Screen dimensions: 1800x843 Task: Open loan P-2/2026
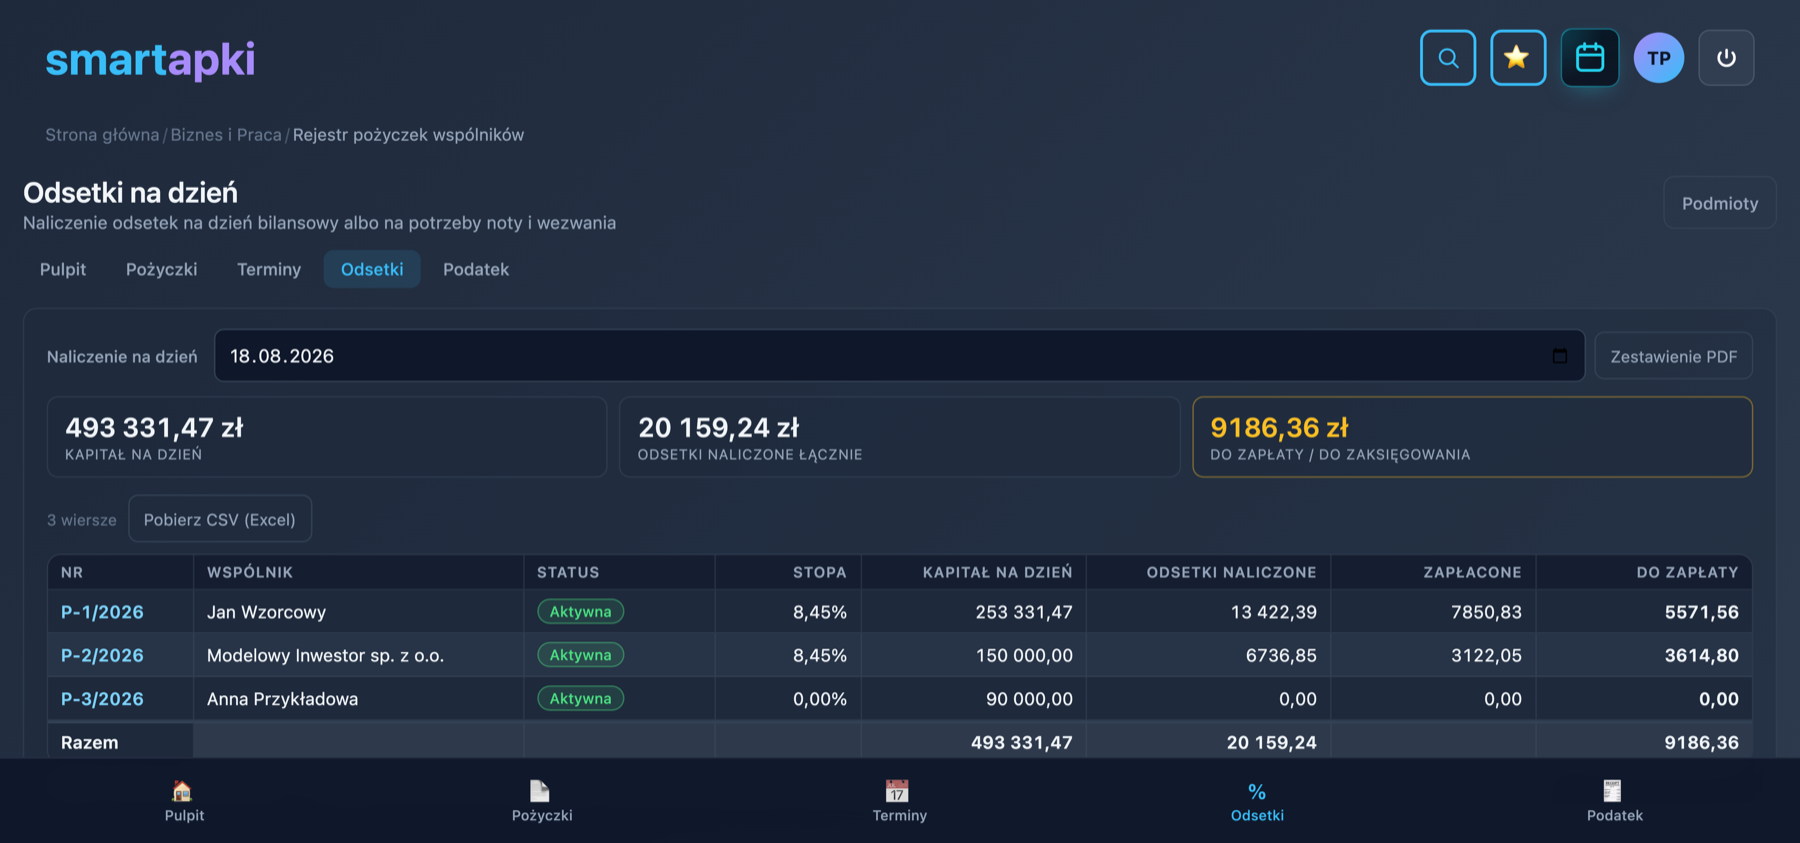coord(102,655)
